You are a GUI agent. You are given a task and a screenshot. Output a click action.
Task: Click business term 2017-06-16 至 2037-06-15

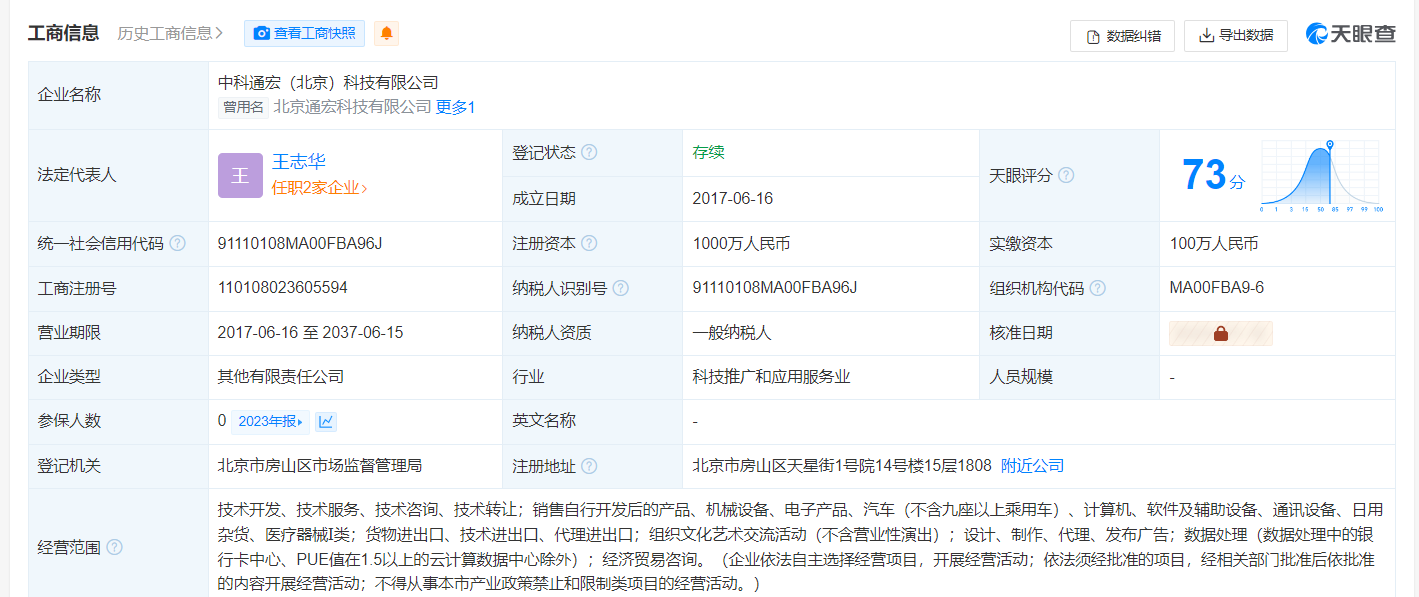(x=311, y=332)
